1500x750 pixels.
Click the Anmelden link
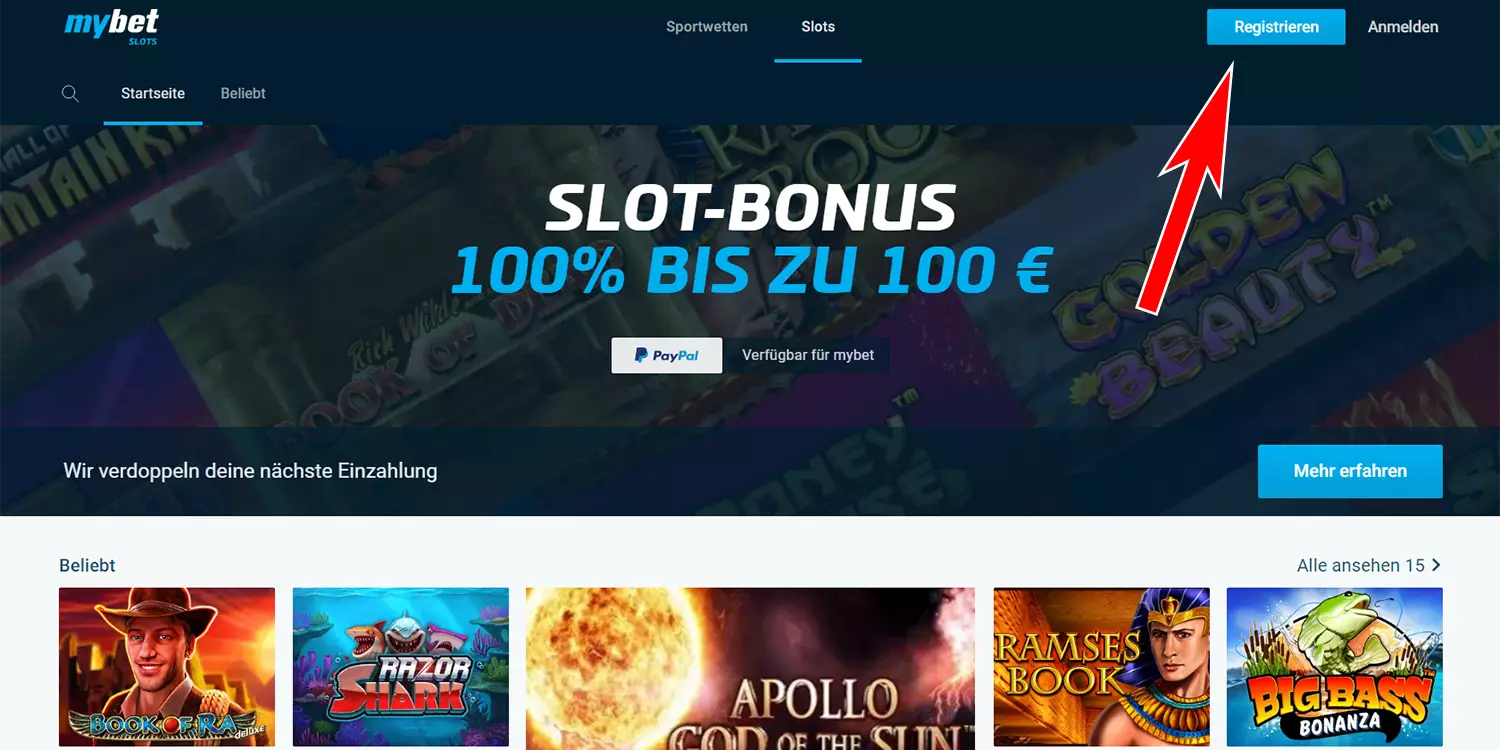coord(1403,27)
